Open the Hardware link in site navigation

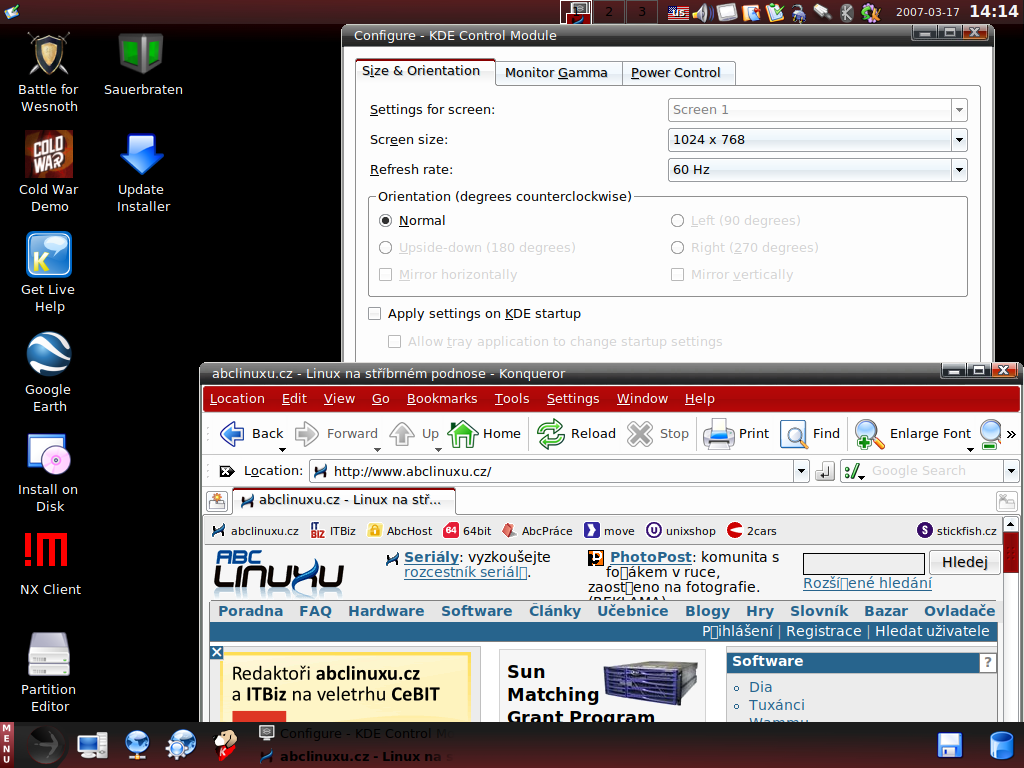pos(386,611)
